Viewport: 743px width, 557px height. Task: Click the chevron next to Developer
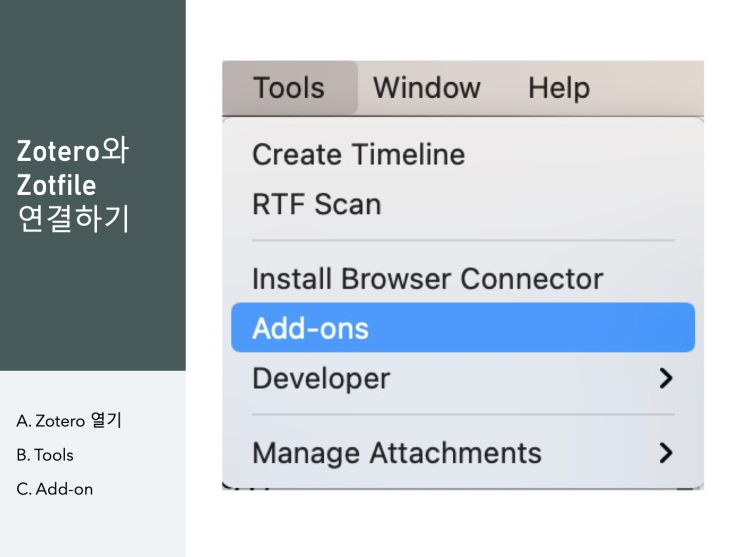[x=666, y=378]
